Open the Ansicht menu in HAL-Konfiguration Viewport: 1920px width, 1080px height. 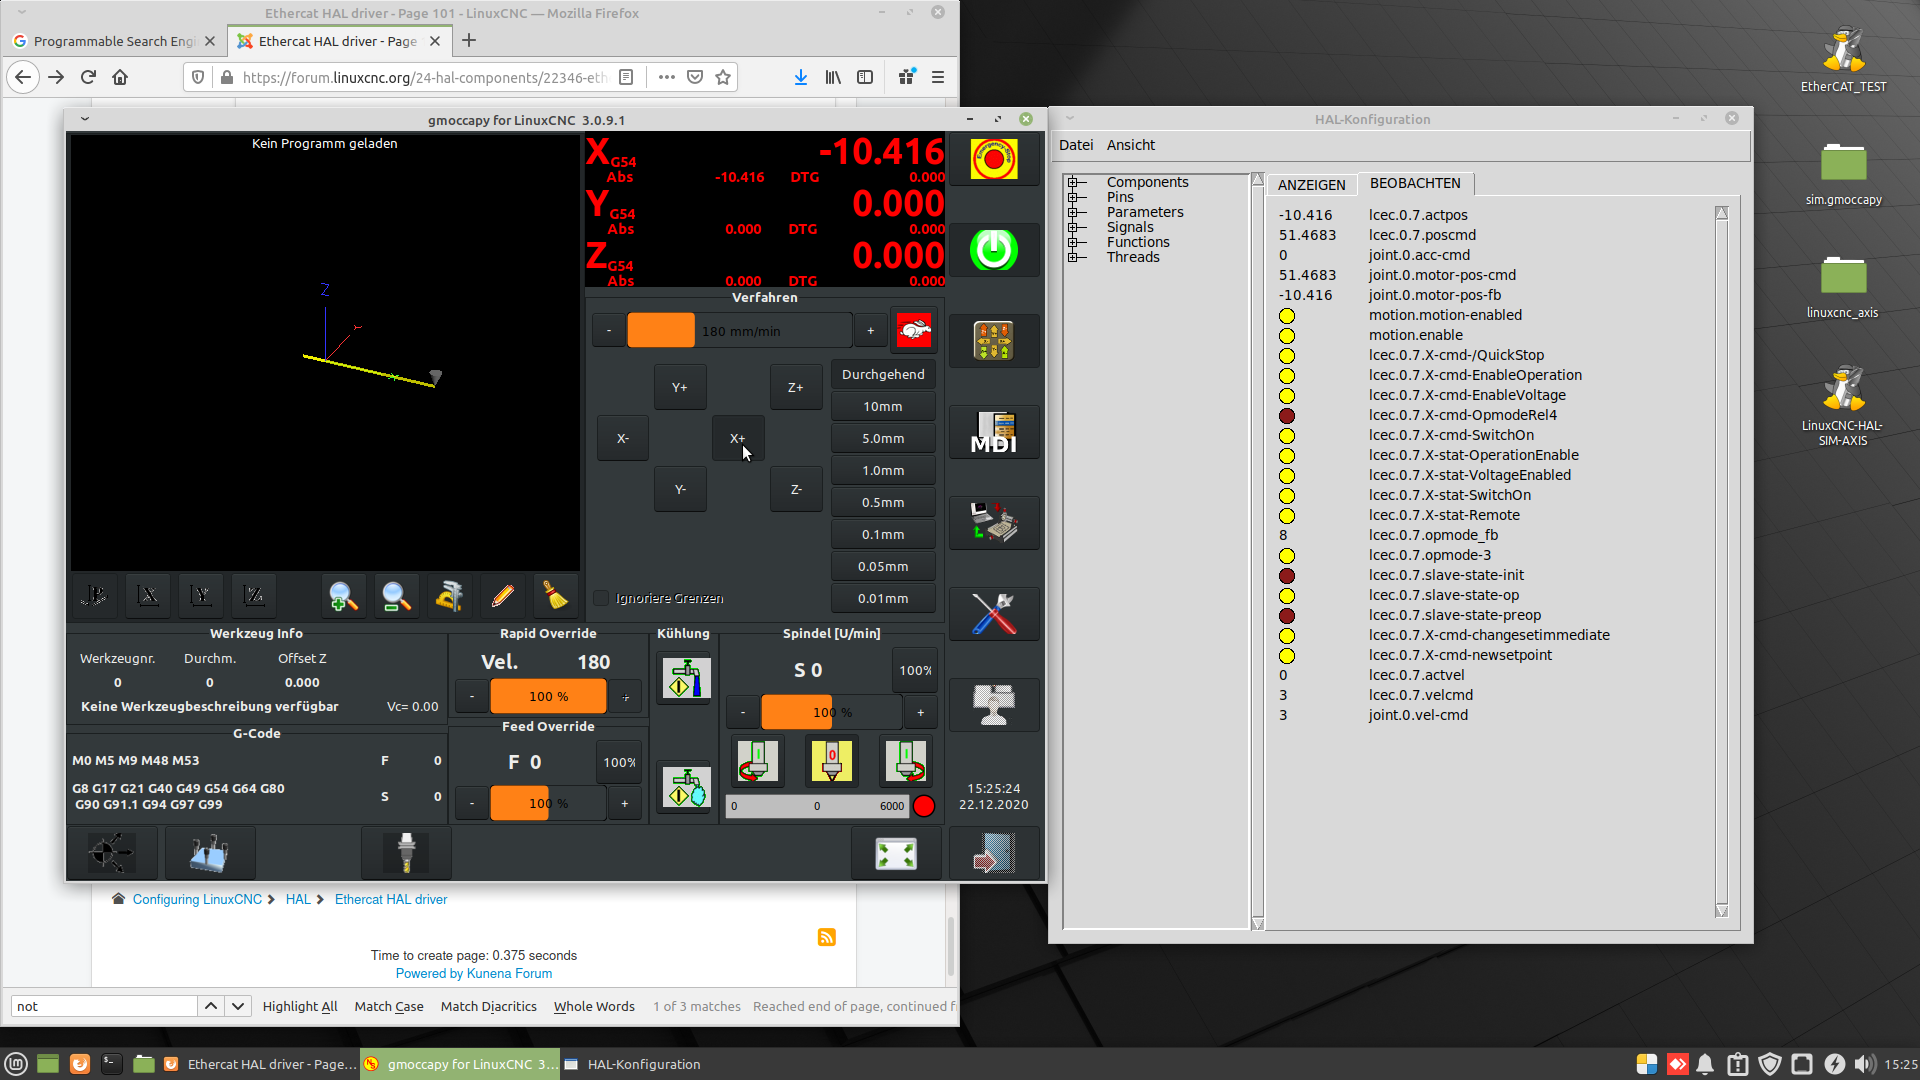1131,145
